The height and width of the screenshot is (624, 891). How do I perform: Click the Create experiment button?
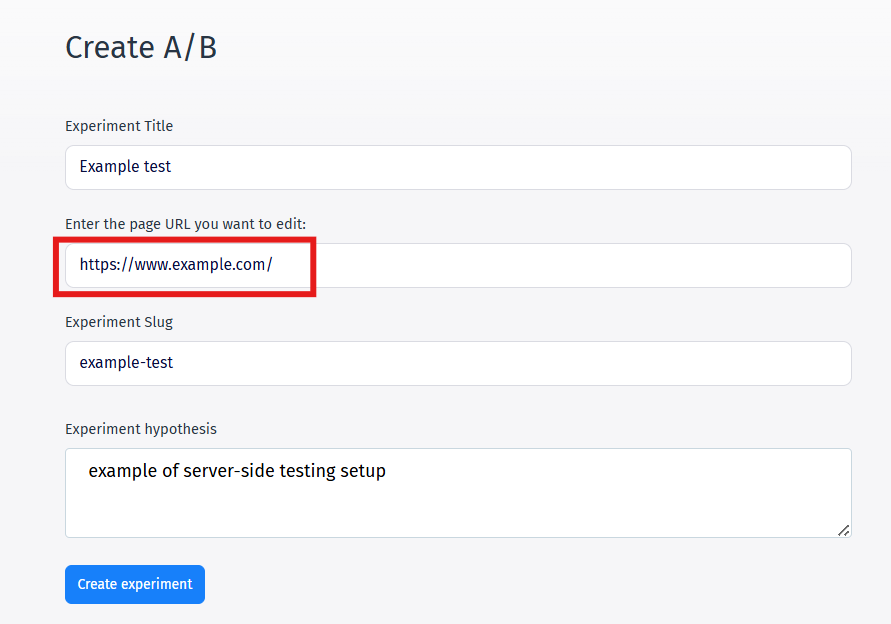click(135, 584)
